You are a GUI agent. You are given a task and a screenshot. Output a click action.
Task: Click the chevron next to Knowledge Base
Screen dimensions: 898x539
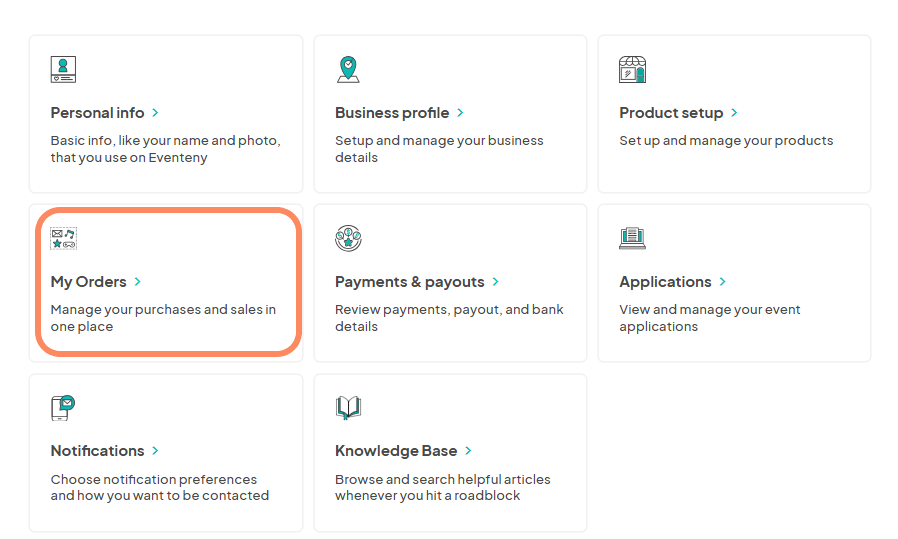[x=468, y=451]
